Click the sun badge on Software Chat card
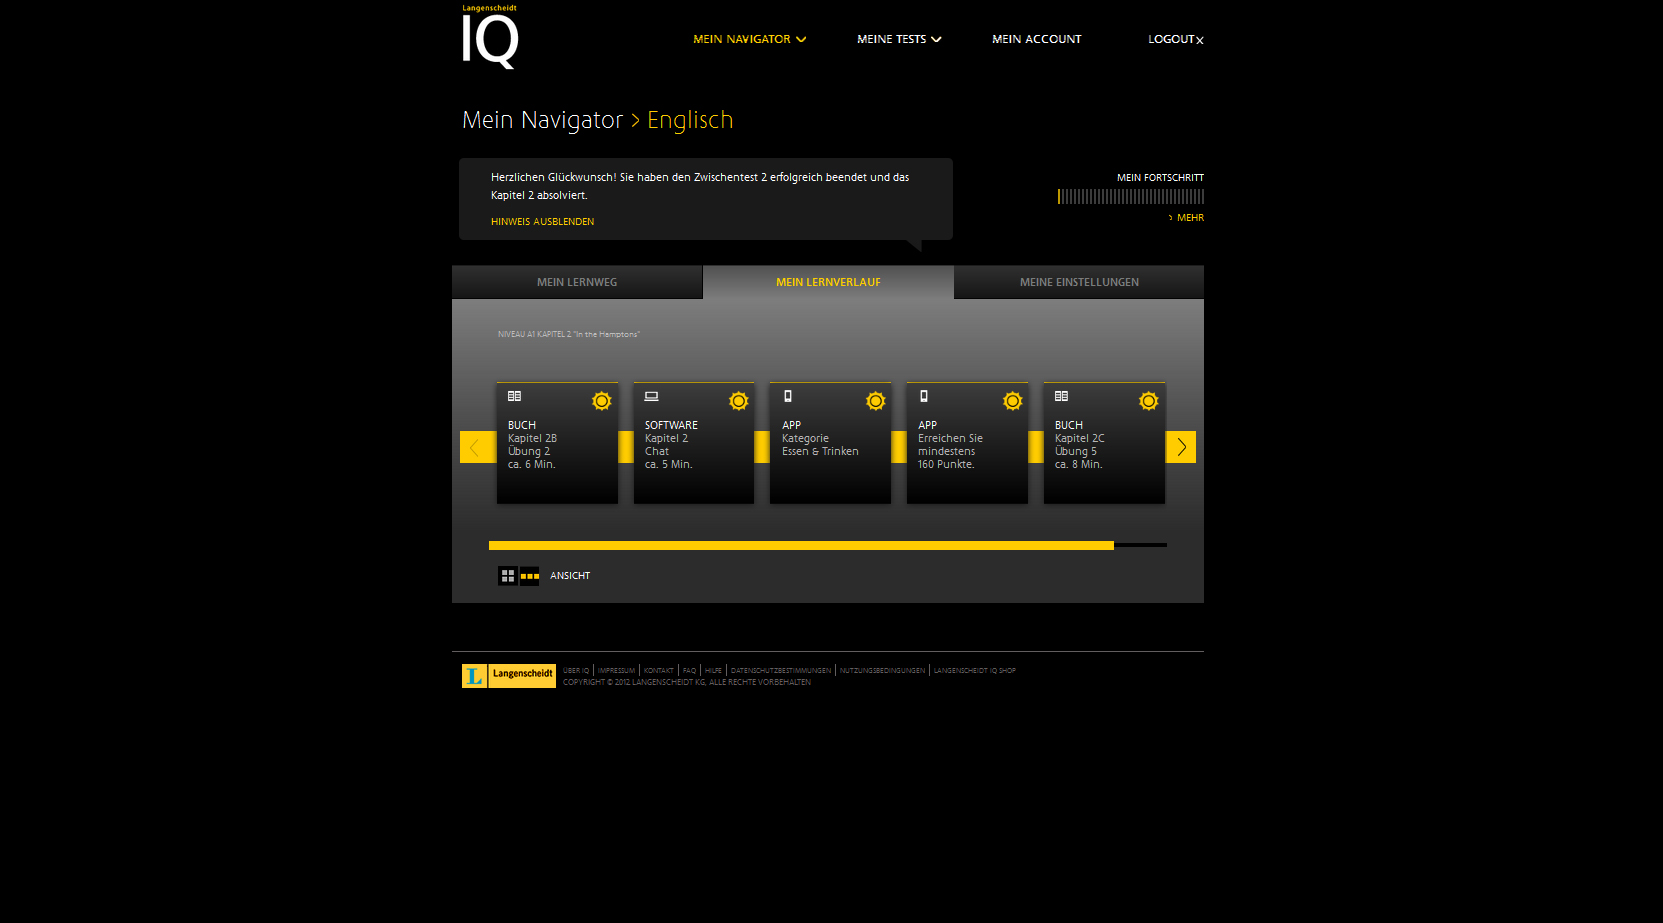The image size is (1663, 923). coord(738,401)
